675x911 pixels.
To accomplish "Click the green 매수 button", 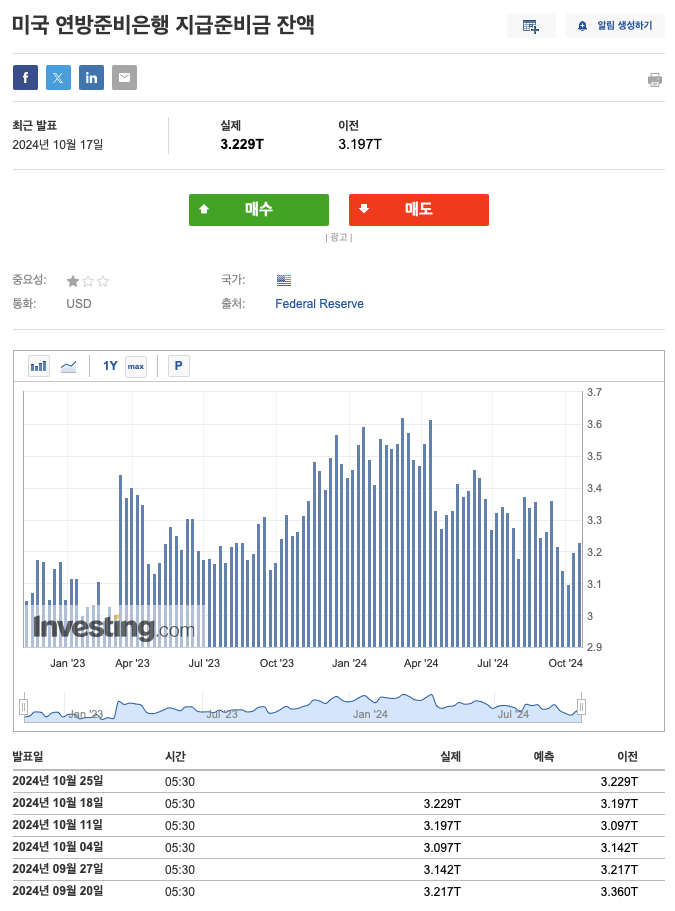I will [259, 209].
